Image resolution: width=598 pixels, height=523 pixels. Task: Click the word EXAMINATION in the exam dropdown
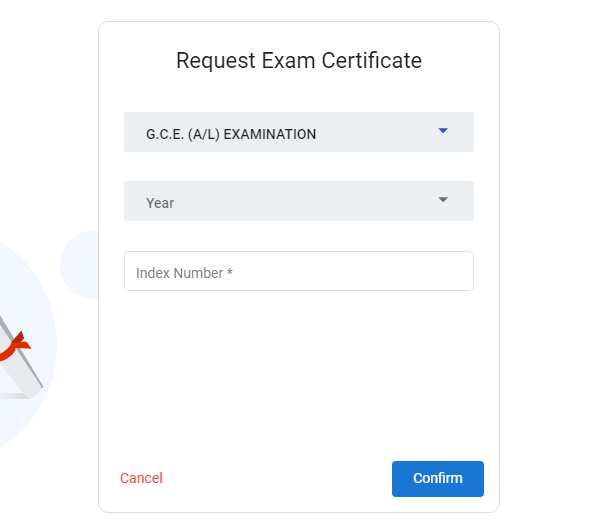(x=270, y=134)
